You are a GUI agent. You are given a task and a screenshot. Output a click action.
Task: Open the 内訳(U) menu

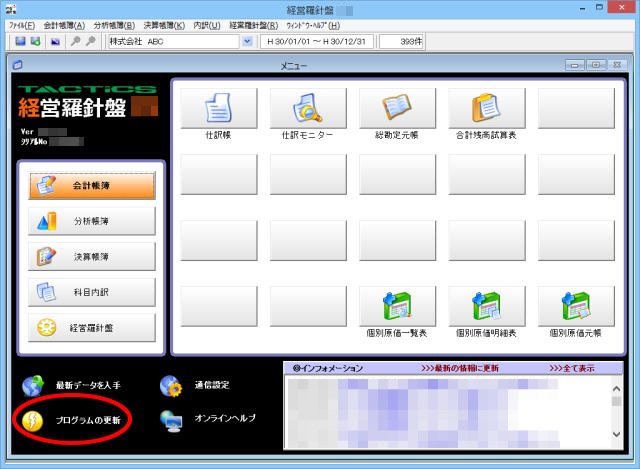[x=207, y=25]
